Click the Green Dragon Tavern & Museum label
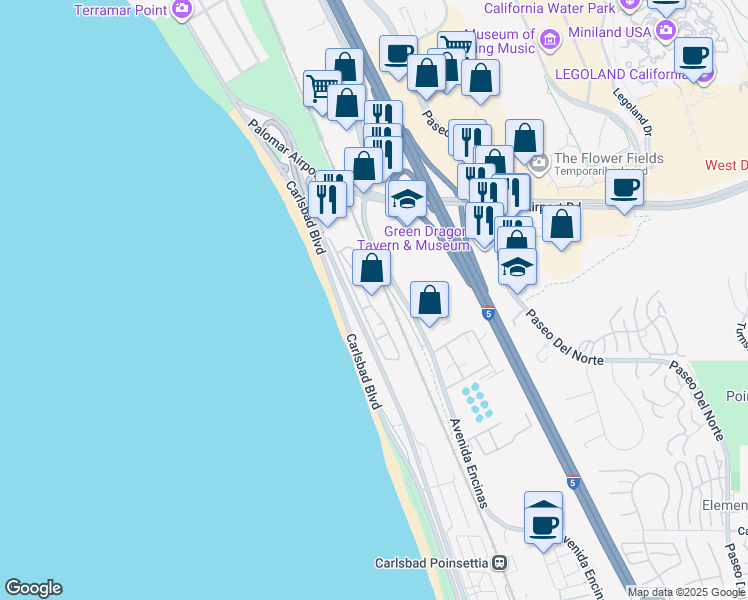The width and height of the screenshot is (748, 600). [x=413, y=238]
